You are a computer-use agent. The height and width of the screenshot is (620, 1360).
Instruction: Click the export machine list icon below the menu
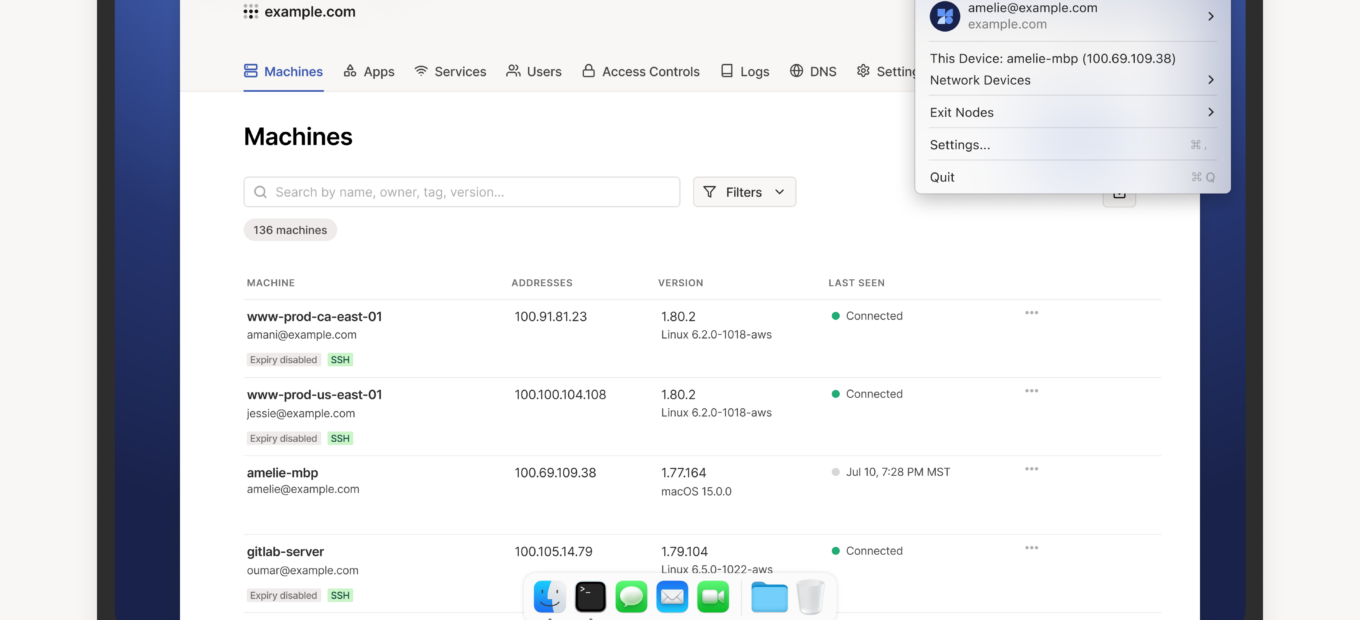pos(1119,194)
